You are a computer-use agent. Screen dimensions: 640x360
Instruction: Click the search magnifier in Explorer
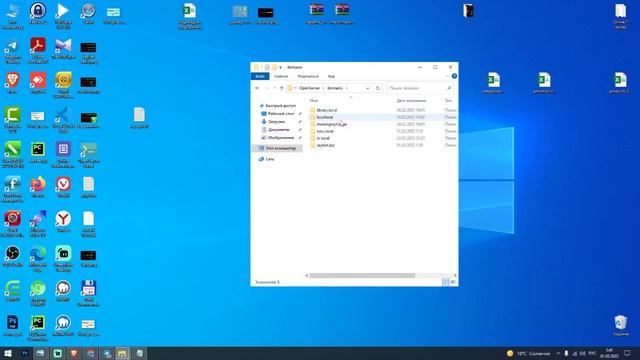tap(449, 88)
